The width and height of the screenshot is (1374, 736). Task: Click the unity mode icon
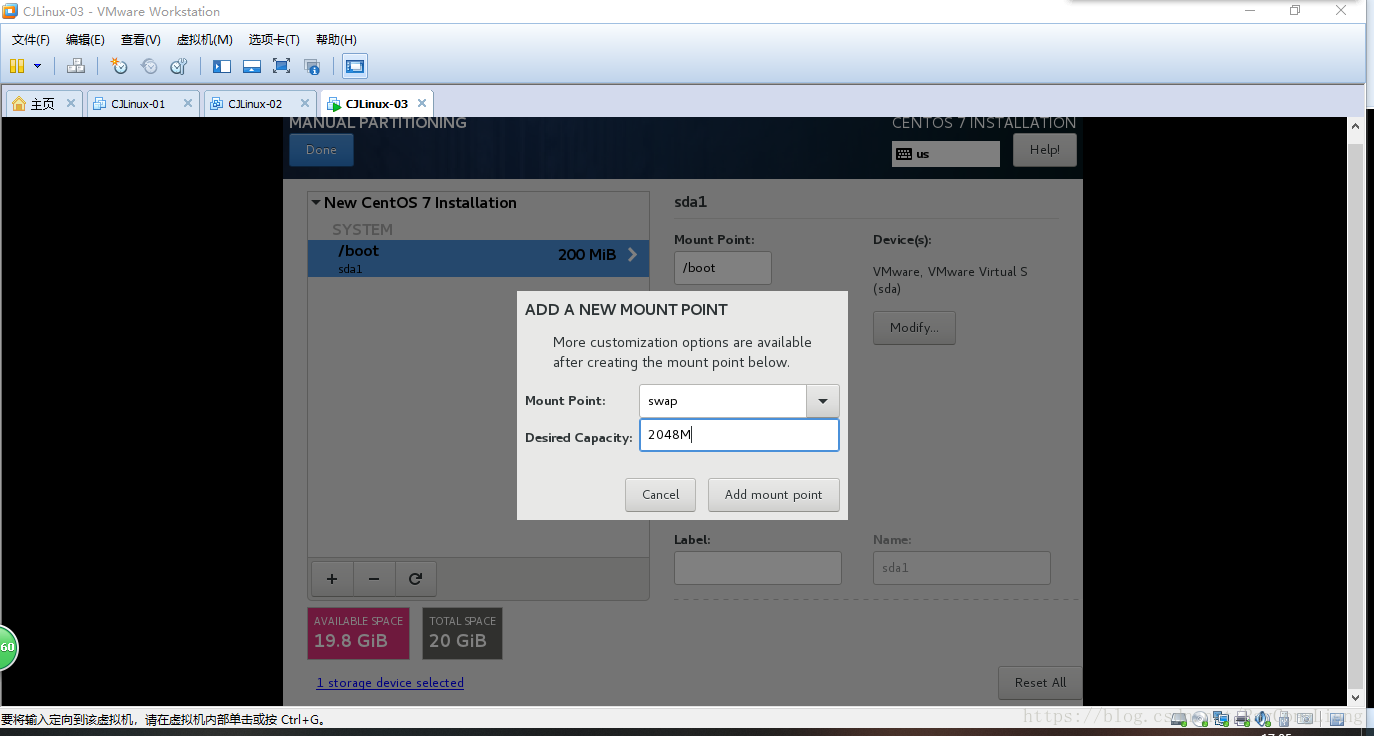pyautogui.click(x=312, y=66)
